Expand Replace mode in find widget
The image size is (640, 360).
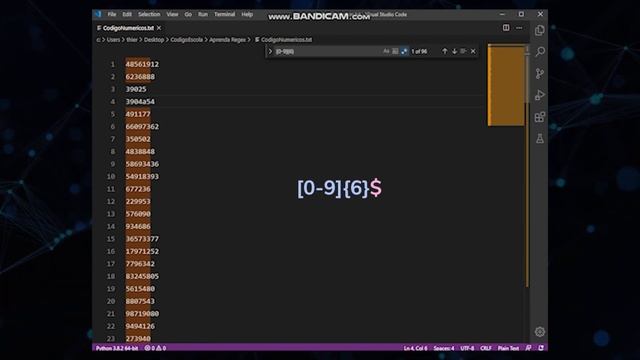click(x=270, y=51)
